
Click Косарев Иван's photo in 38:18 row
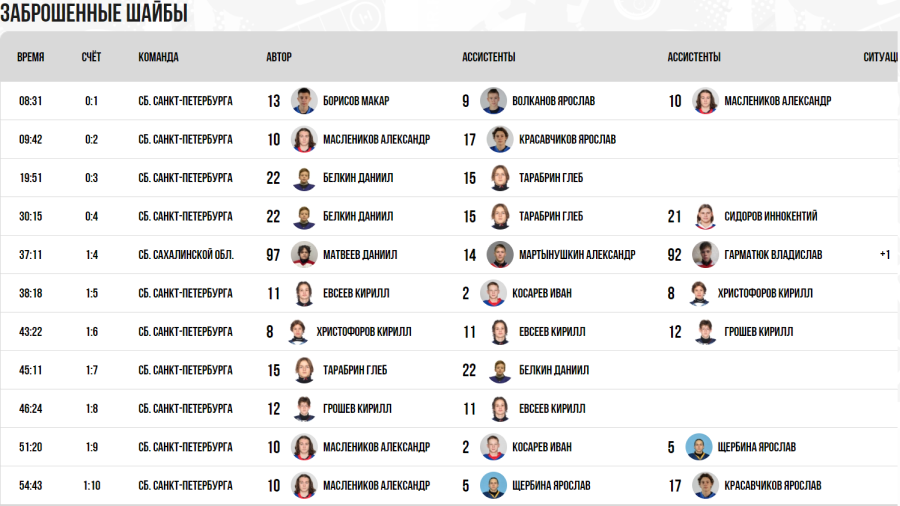pos(492,293)
